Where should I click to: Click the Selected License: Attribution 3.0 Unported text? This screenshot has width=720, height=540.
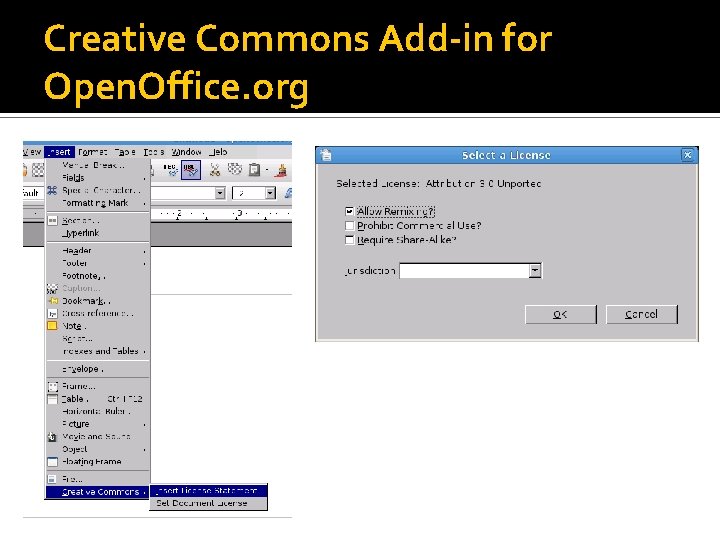439,184
